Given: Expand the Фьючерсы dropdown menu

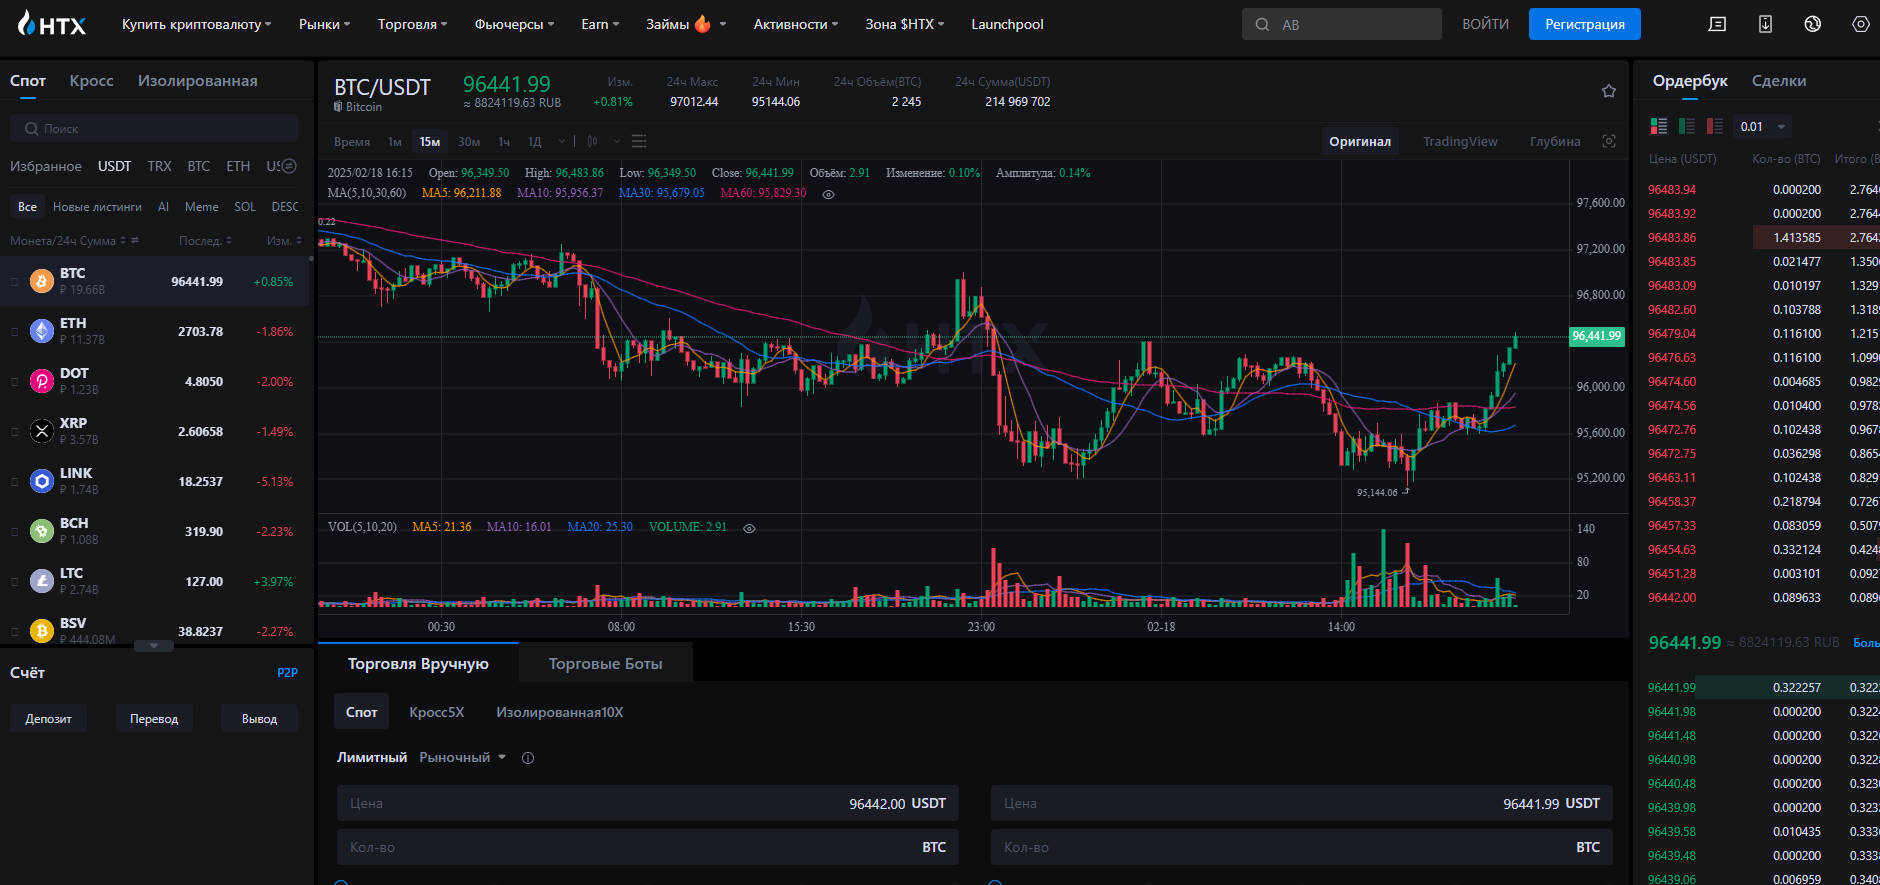Looking at the screenshot, I should pyautogui.click(x=514, y=24).
